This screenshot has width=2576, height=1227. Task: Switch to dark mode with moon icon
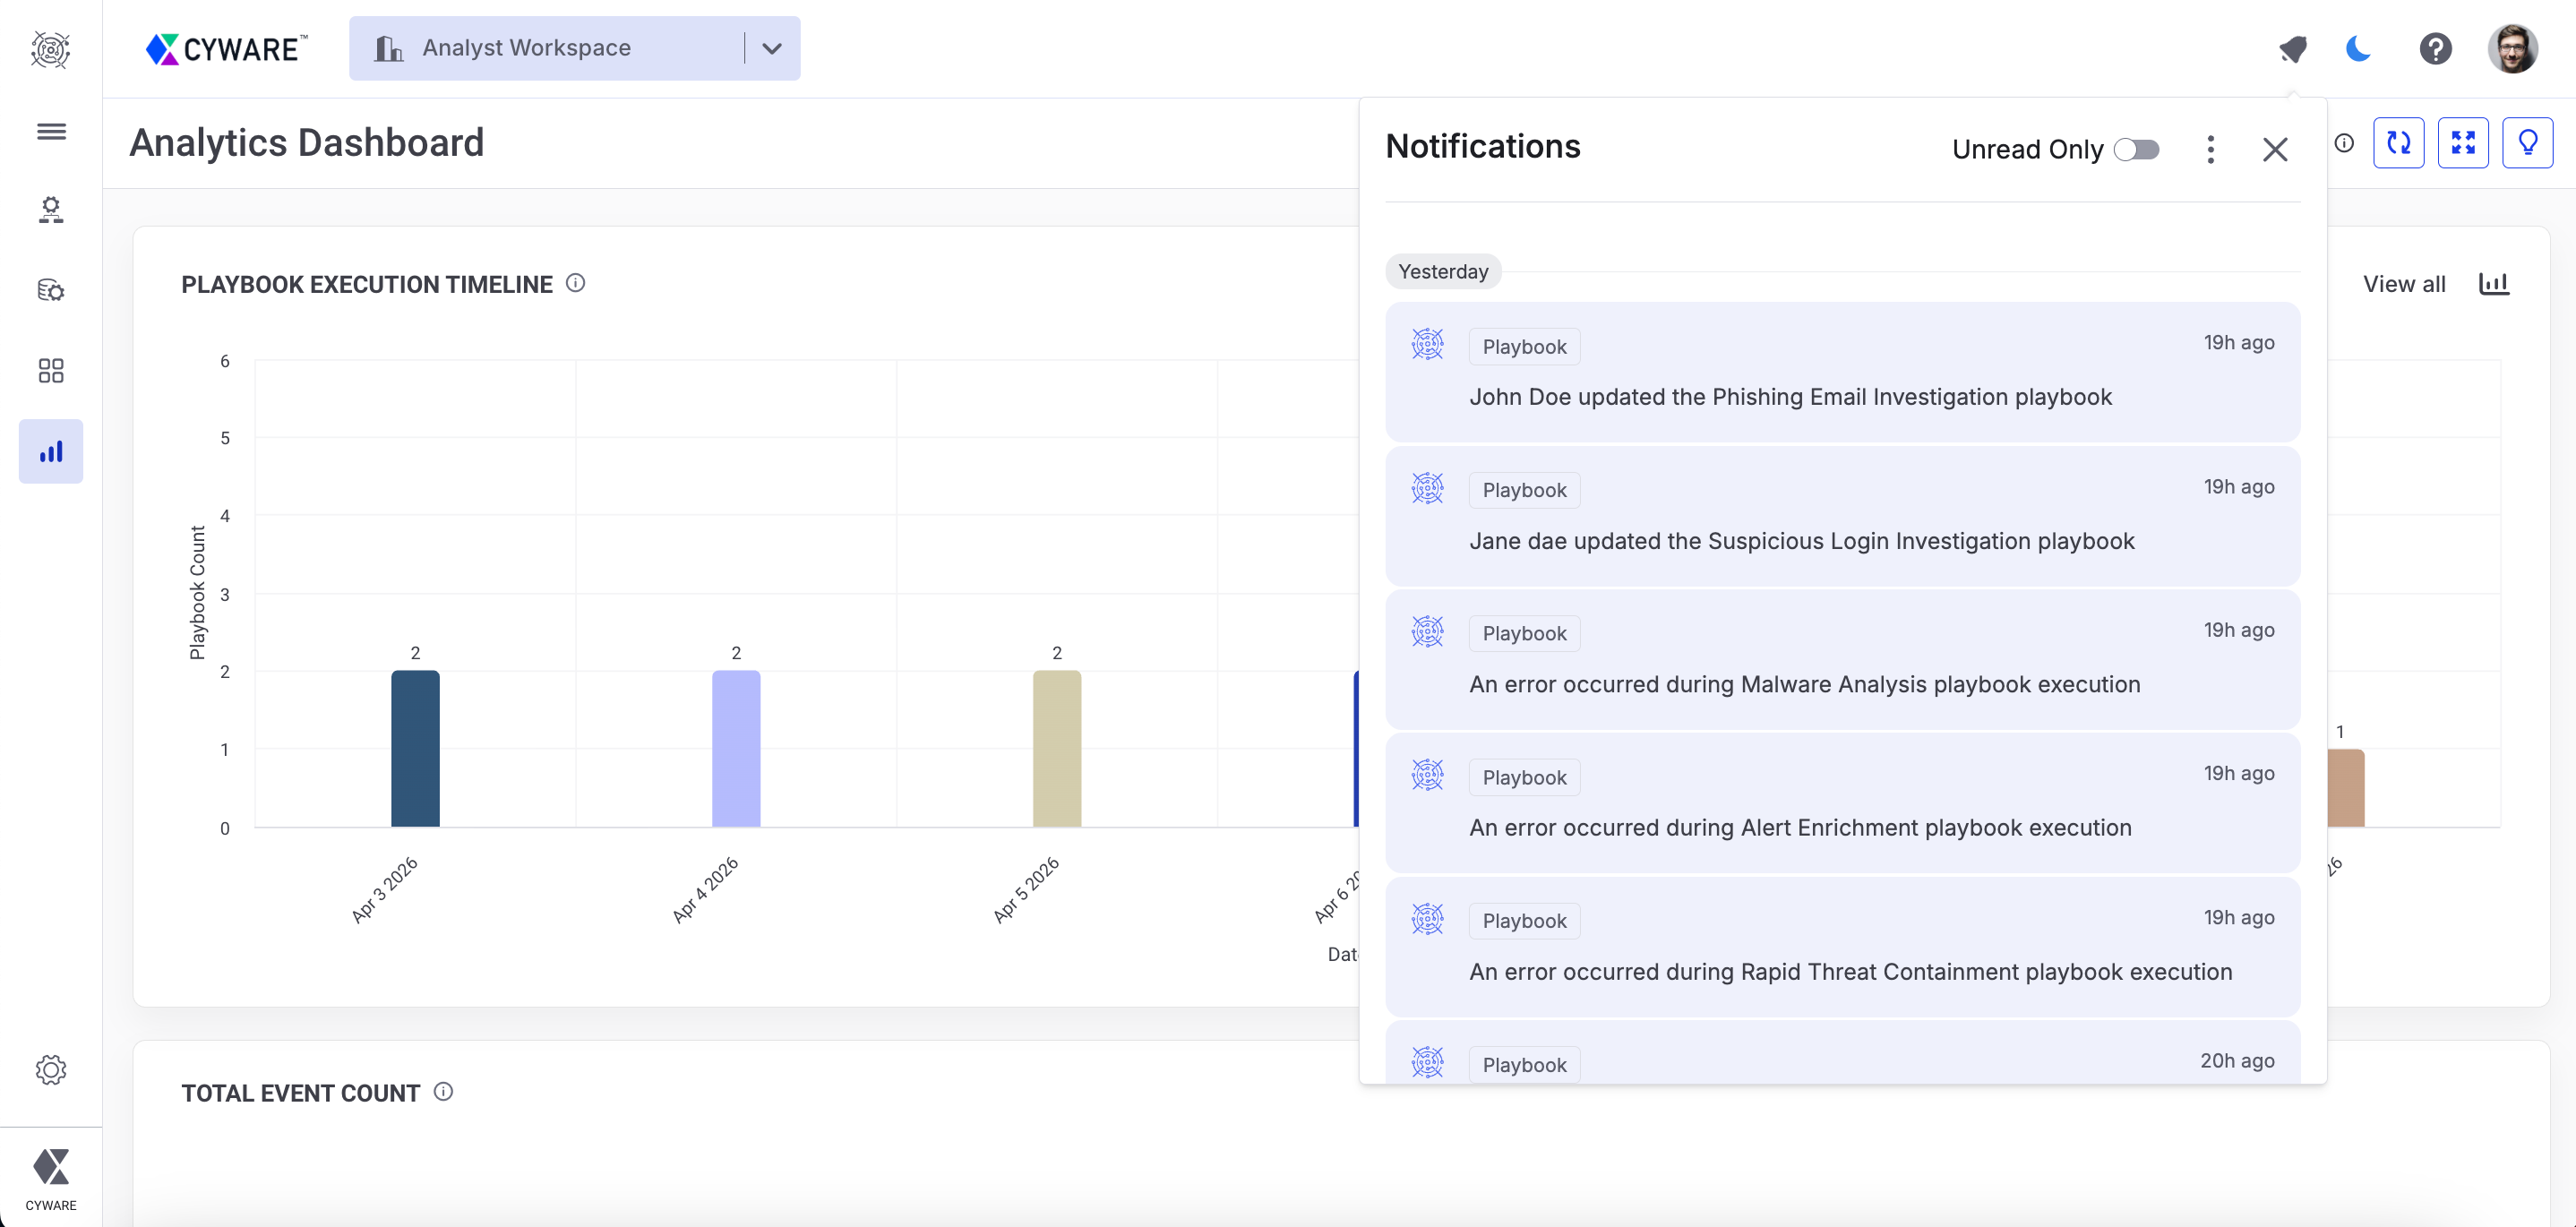[x=2358, y=48]
